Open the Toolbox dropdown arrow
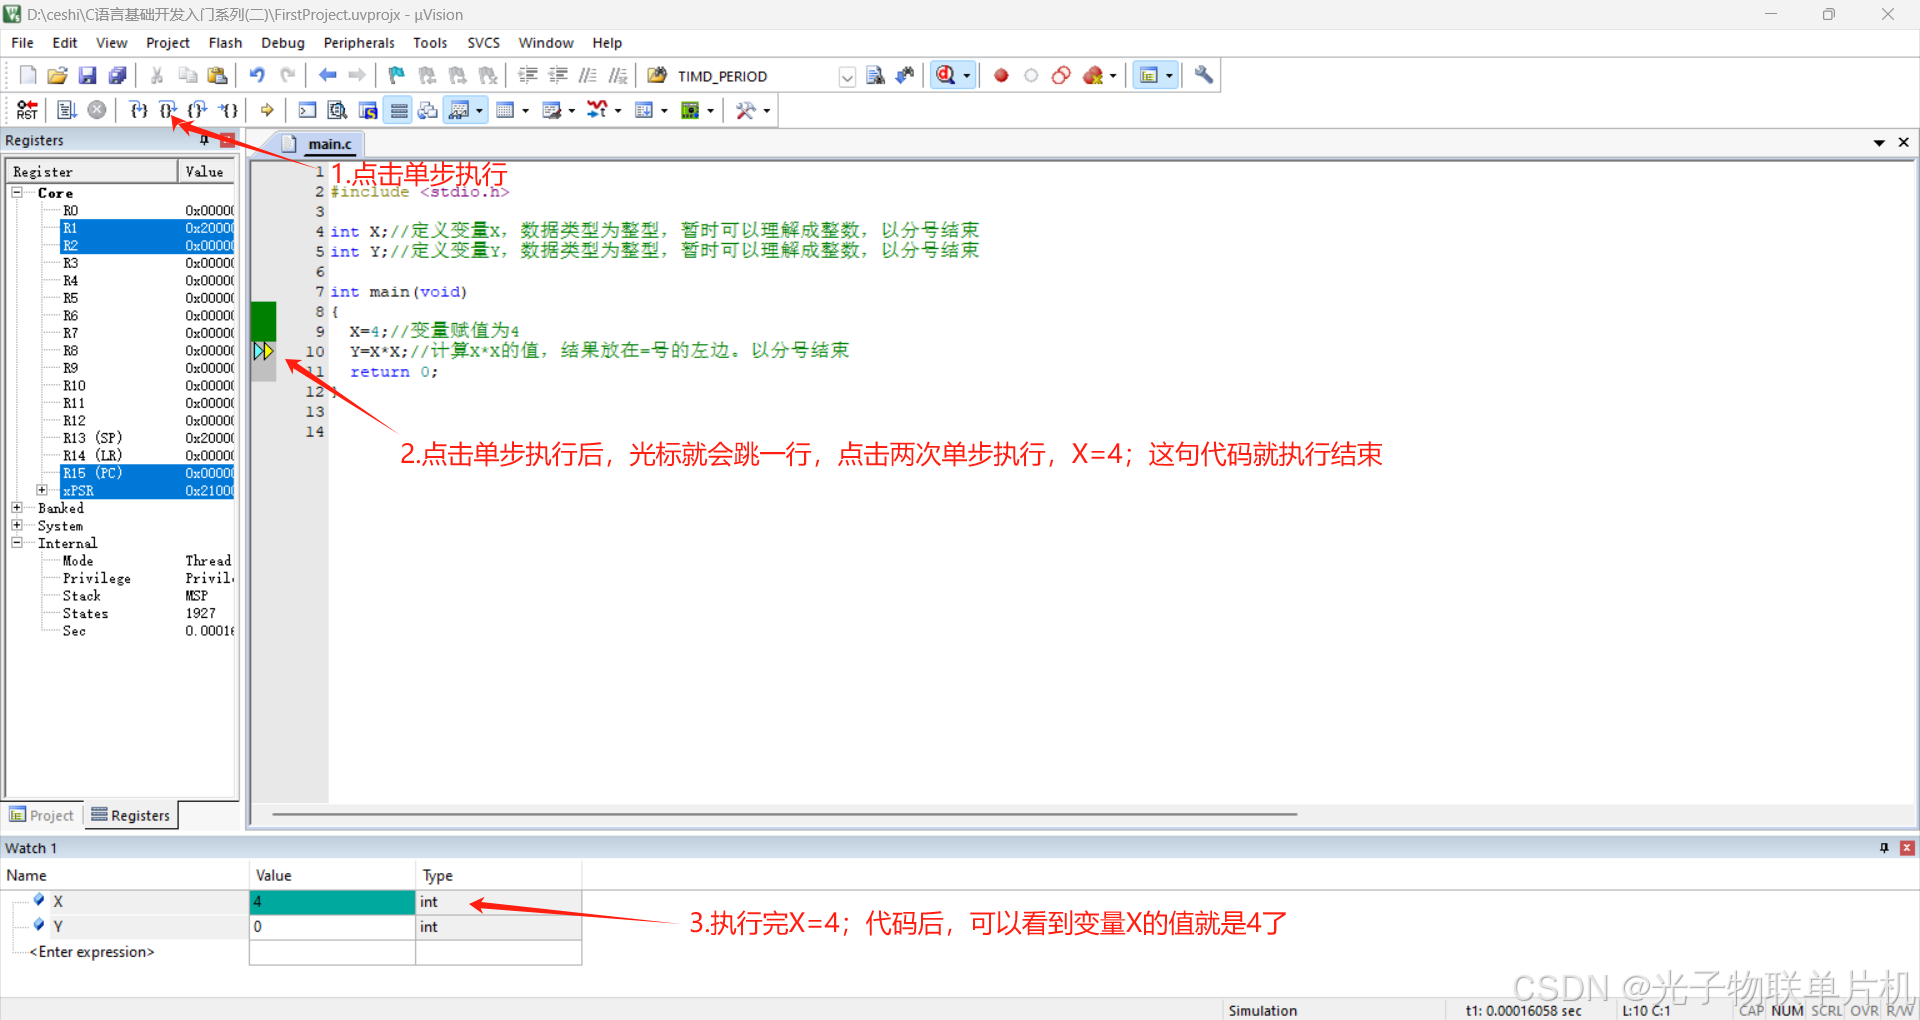Image resolution: width=1920 pixels, height=1020 pixels. 766,111
